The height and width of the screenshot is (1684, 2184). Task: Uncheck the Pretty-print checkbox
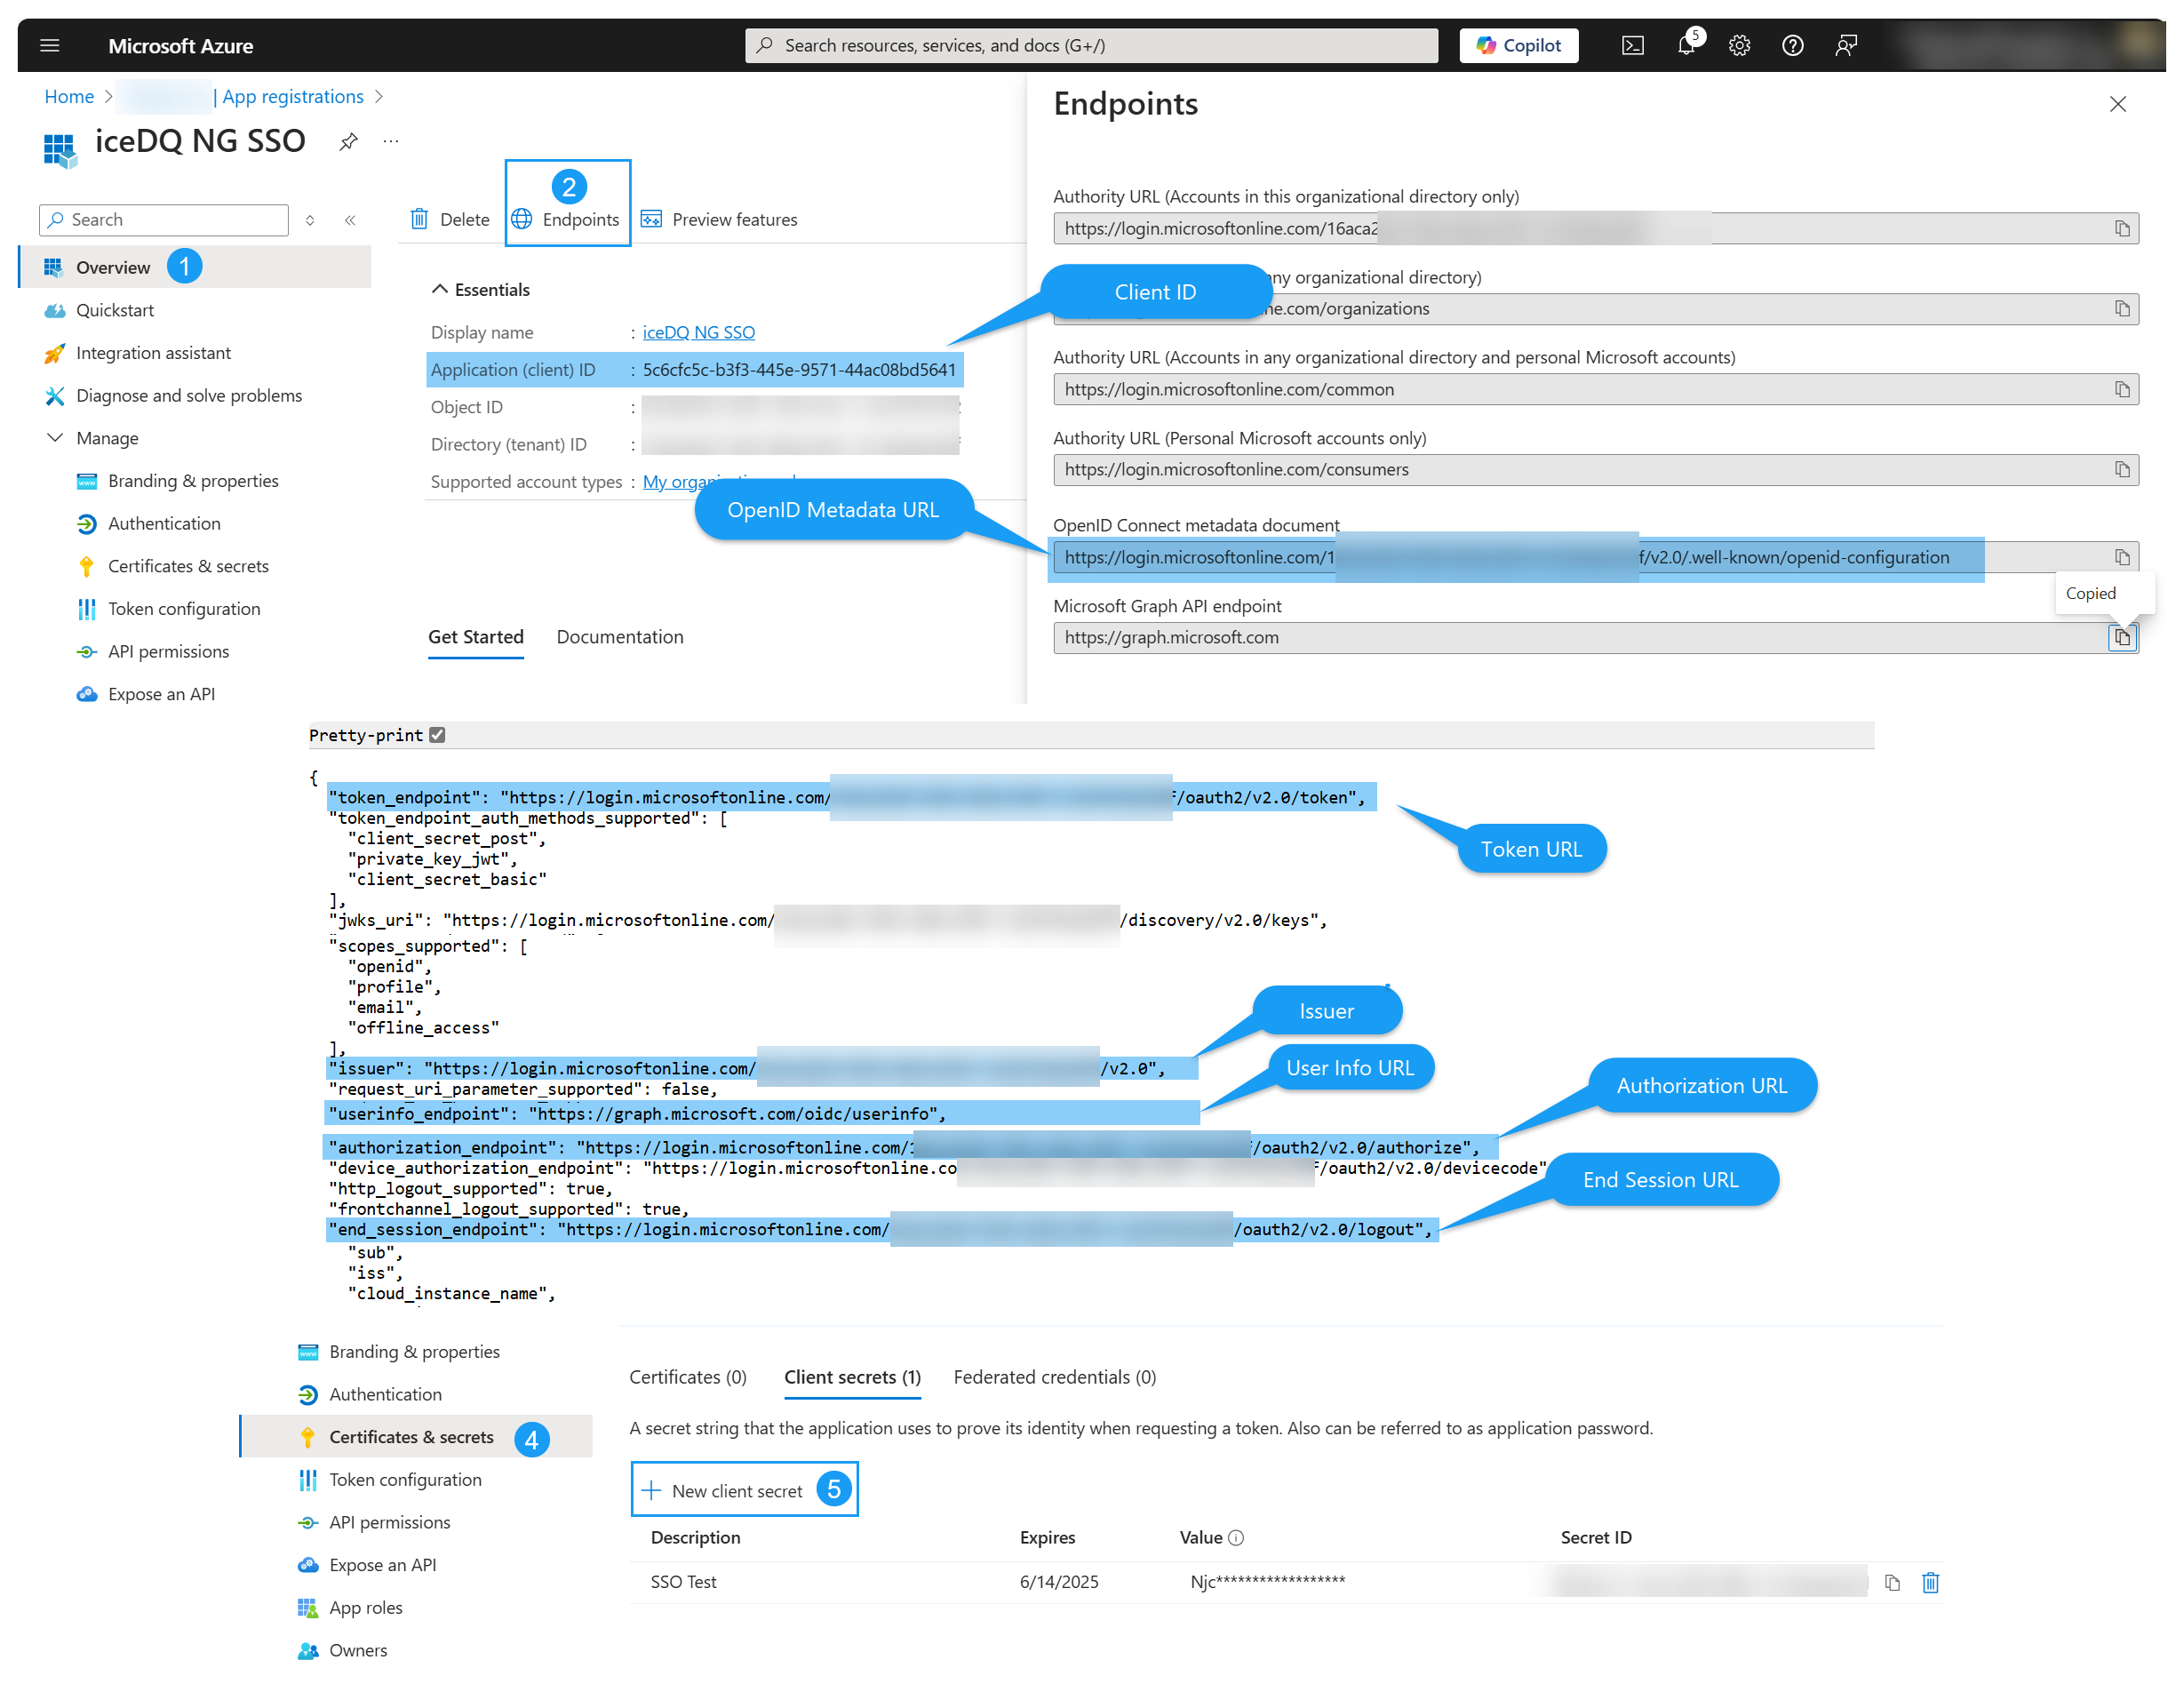pos(437,734)
